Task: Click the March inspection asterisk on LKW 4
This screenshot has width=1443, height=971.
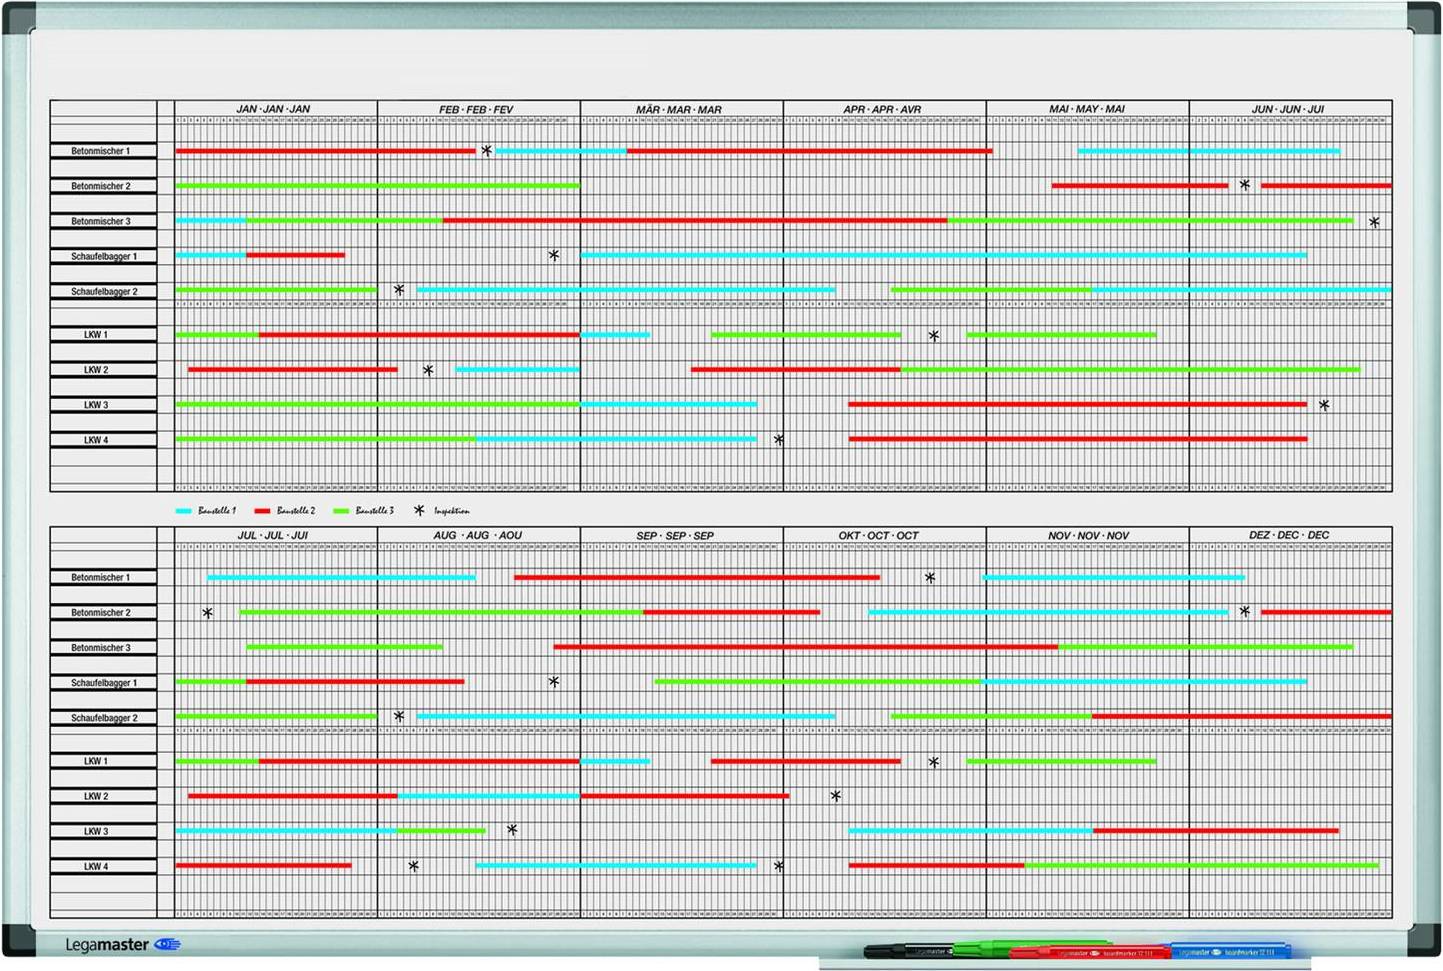Action: click(x=778, y=439)
